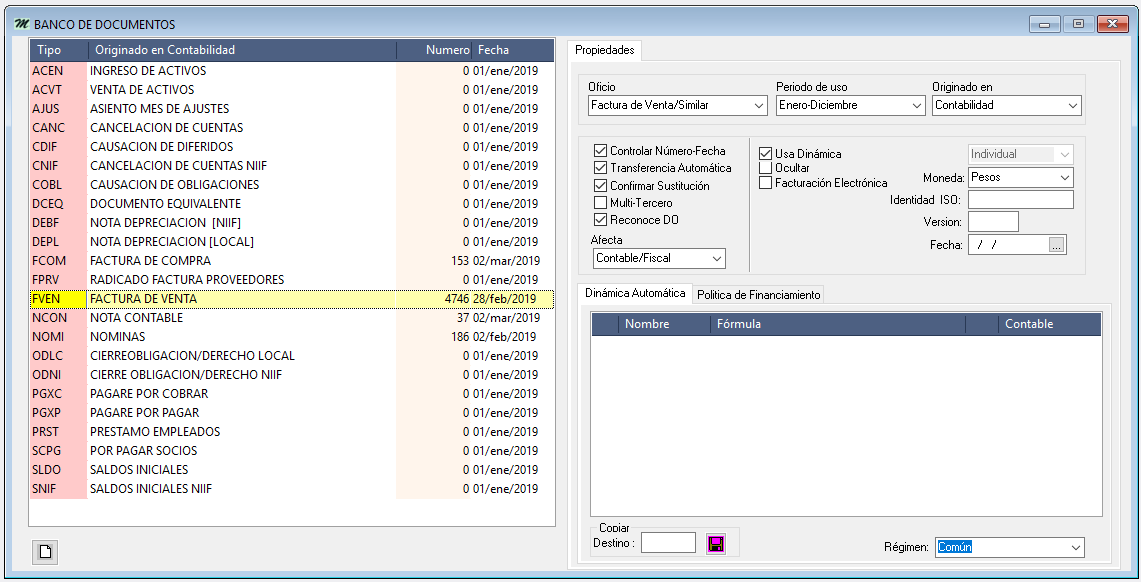Viewport: 1141px width, 582px height.
Task: Click the application logo icon in title bar
Action: [x=21, y=24]
